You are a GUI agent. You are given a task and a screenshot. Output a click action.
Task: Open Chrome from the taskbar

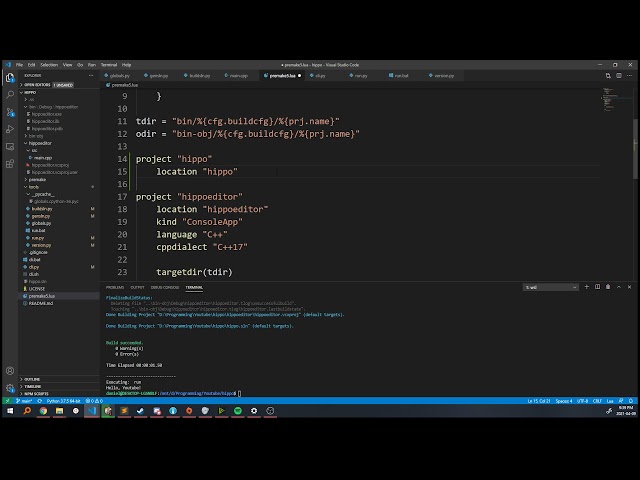[43, 411]
